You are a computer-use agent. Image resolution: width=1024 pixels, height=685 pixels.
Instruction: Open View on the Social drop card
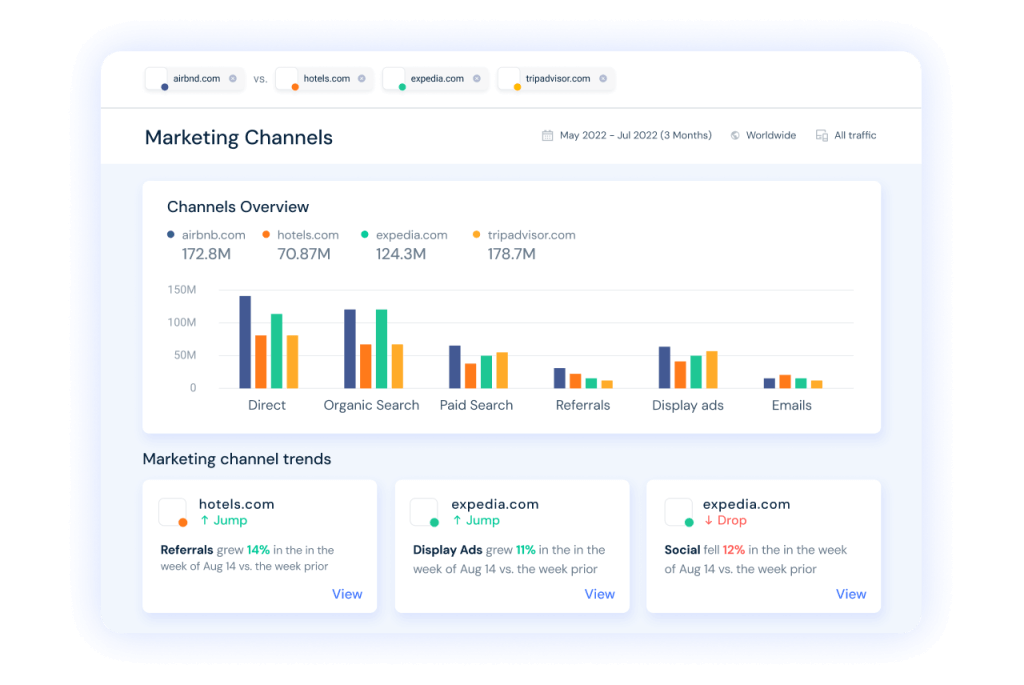coord(851,594)
